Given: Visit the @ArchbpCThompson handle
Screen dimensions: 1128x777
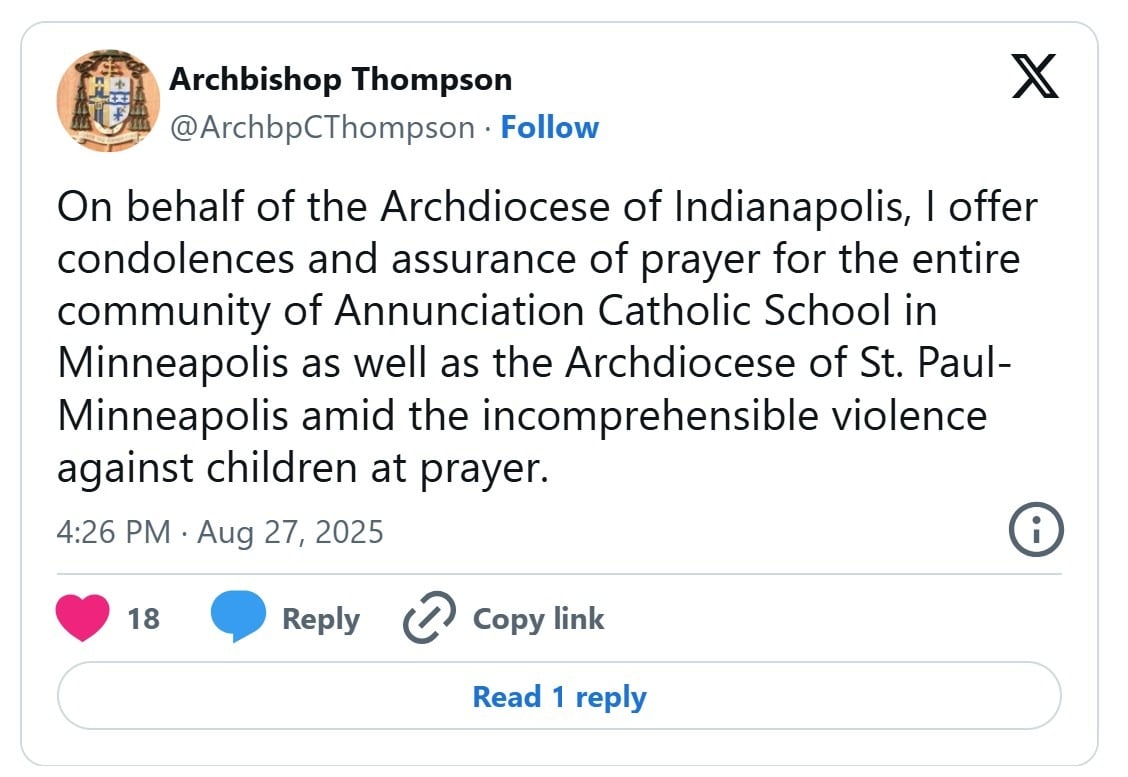Looking at the screenshot, I should tap(322, 128).
